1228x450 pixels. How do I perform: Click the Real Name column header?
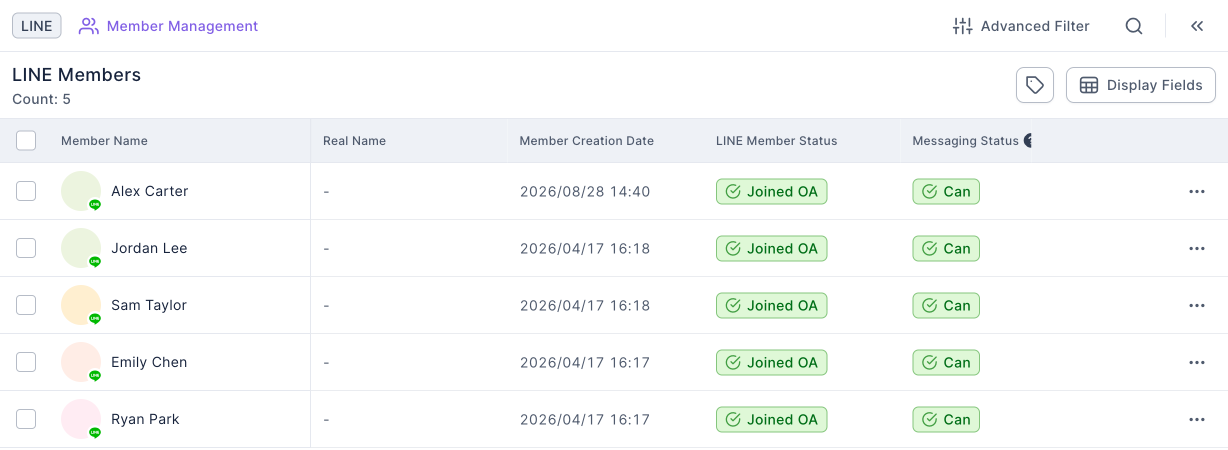[x=354, y=141]
